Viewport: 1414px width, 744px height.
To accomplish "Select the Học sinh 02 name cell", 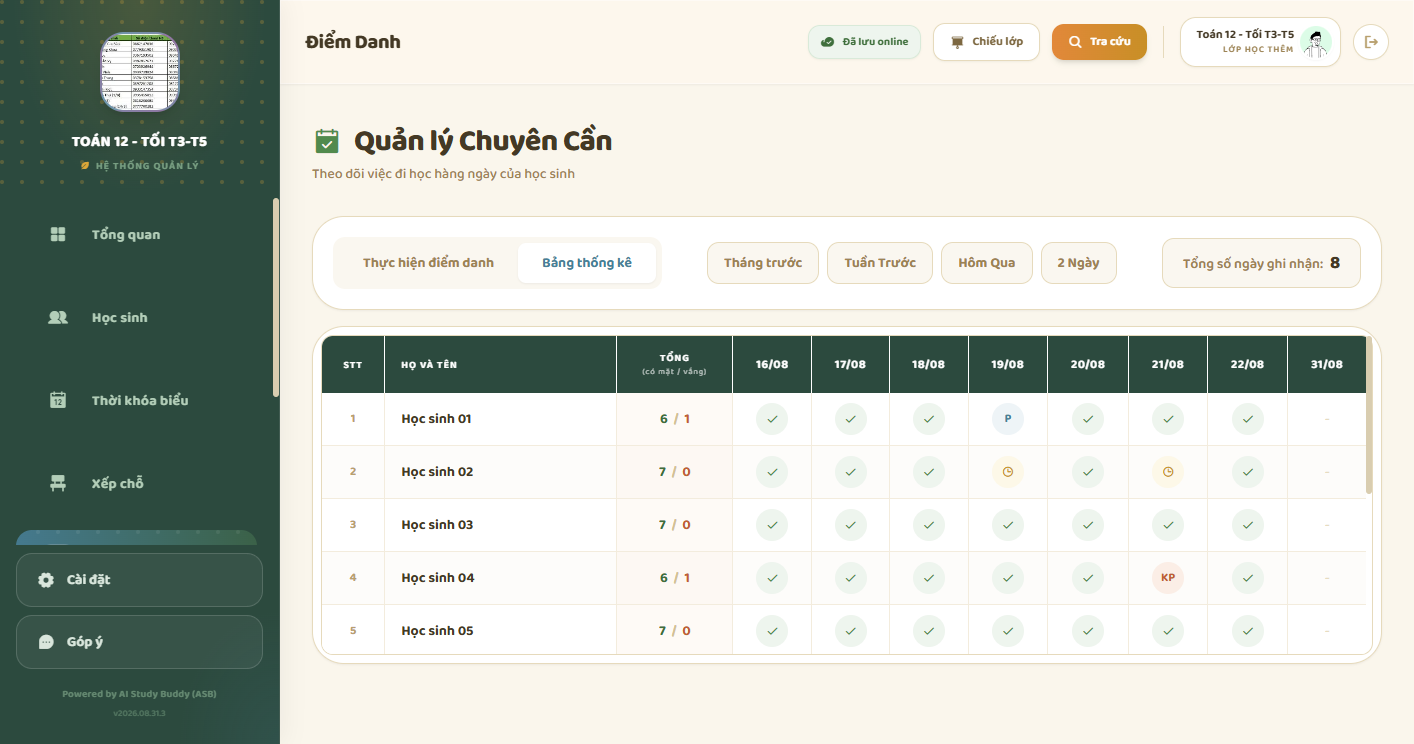I will [500, 472].
